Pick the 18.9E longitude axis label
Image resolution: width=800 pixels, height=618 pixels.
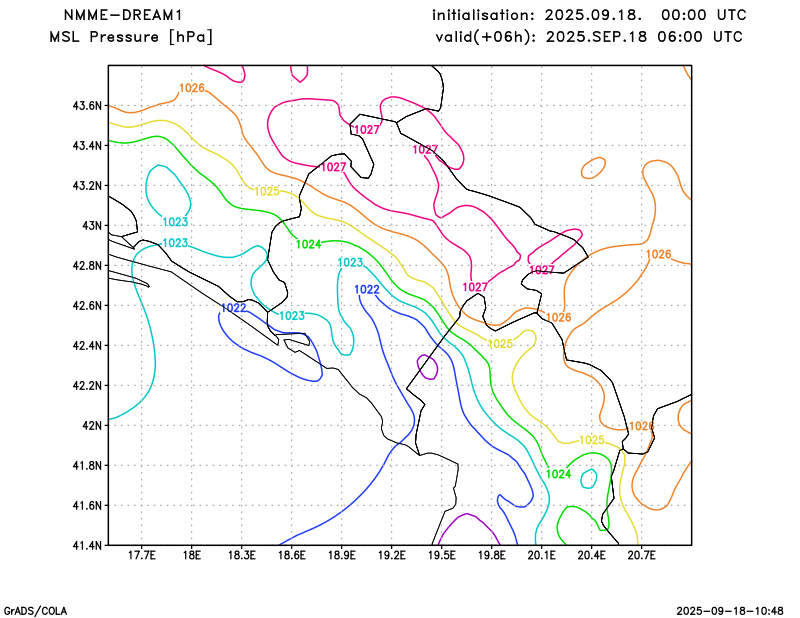point(342,555)
